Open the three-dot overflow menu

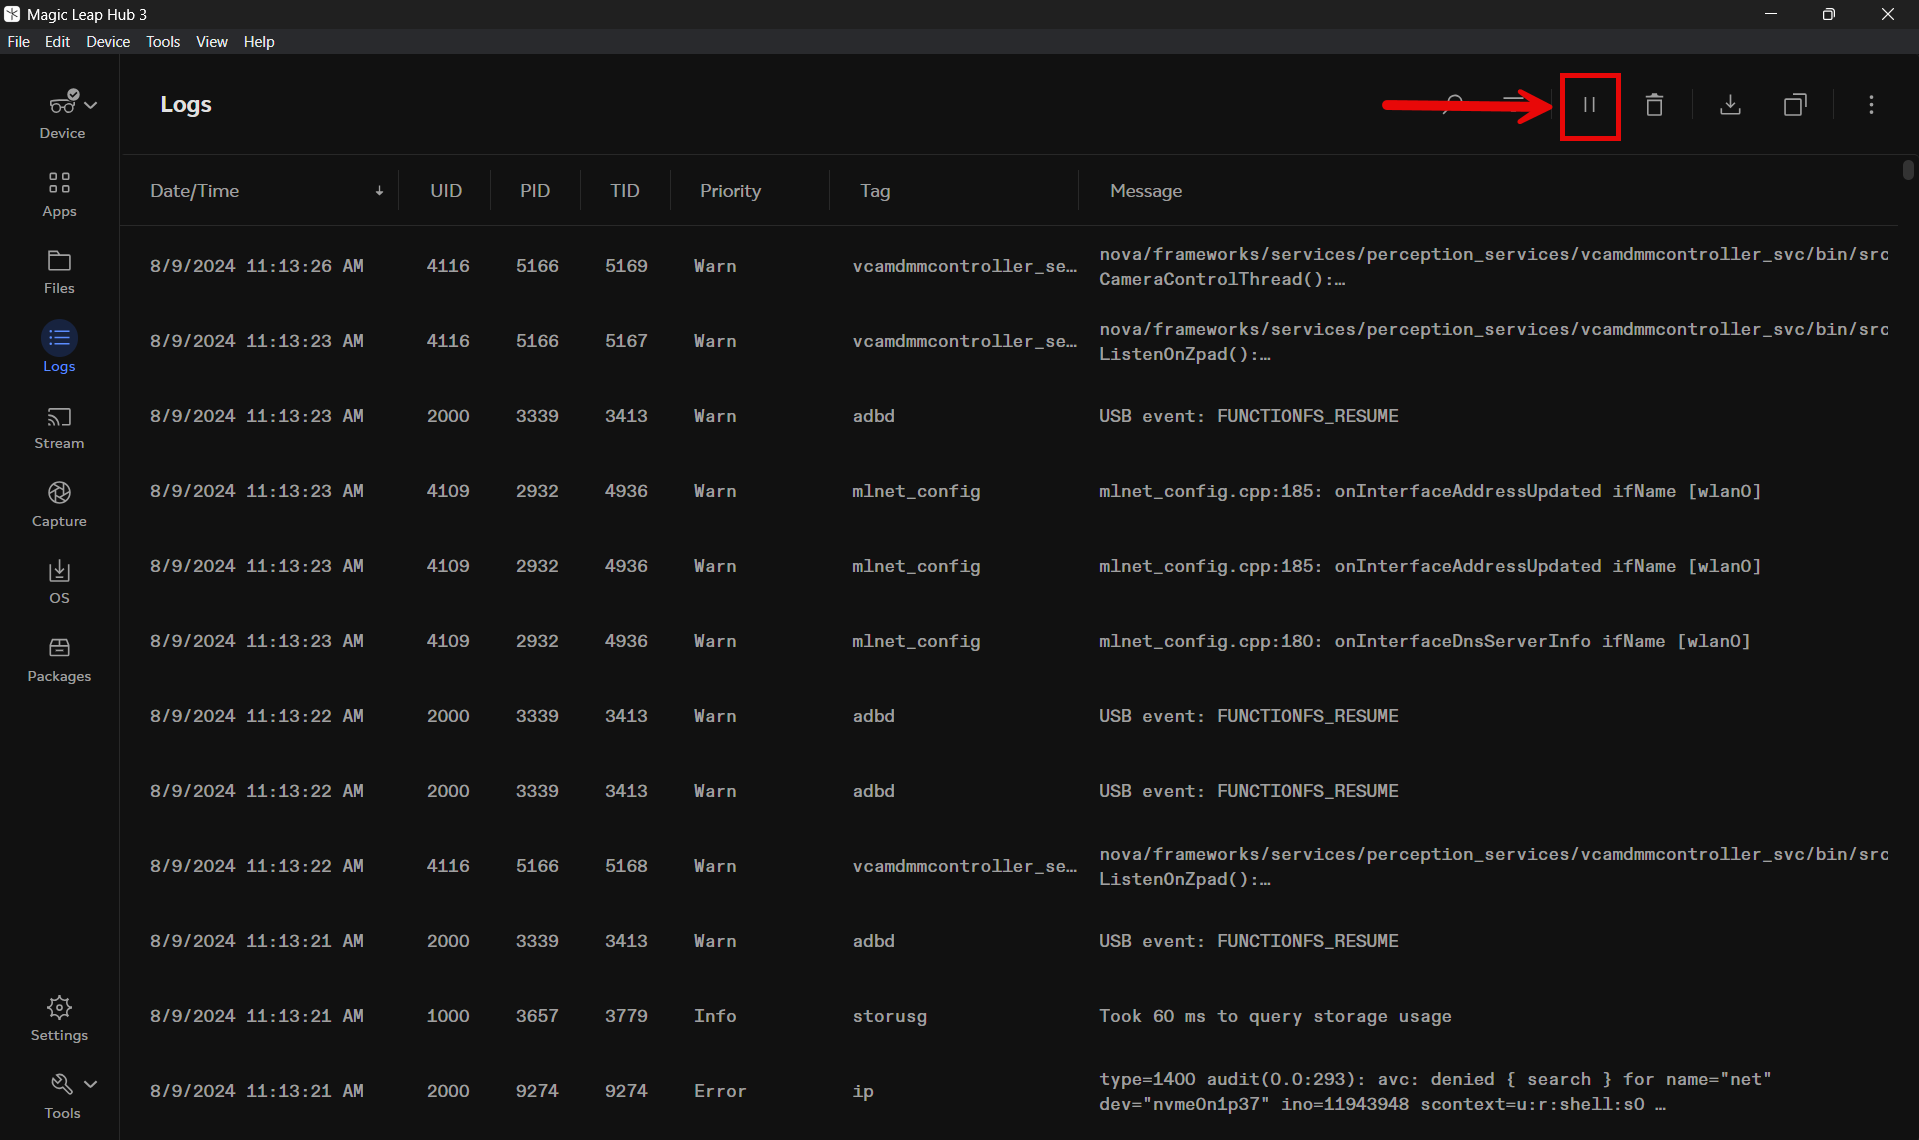tap(1870, 104)
